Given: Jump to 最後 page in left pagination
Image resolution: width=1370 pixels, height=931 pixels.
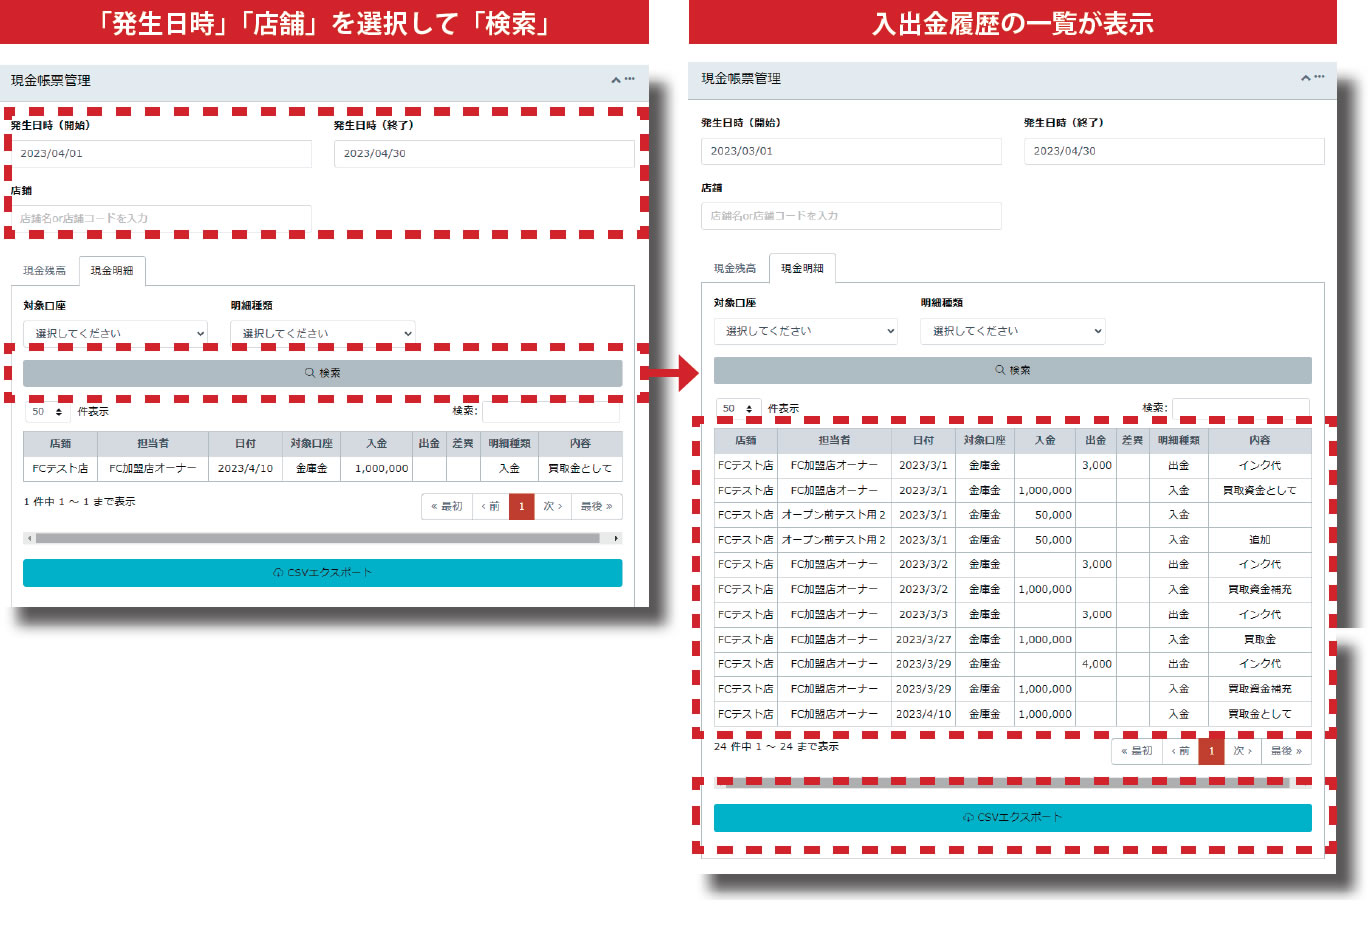Looking at the screenshot, I should coord(597,507).
